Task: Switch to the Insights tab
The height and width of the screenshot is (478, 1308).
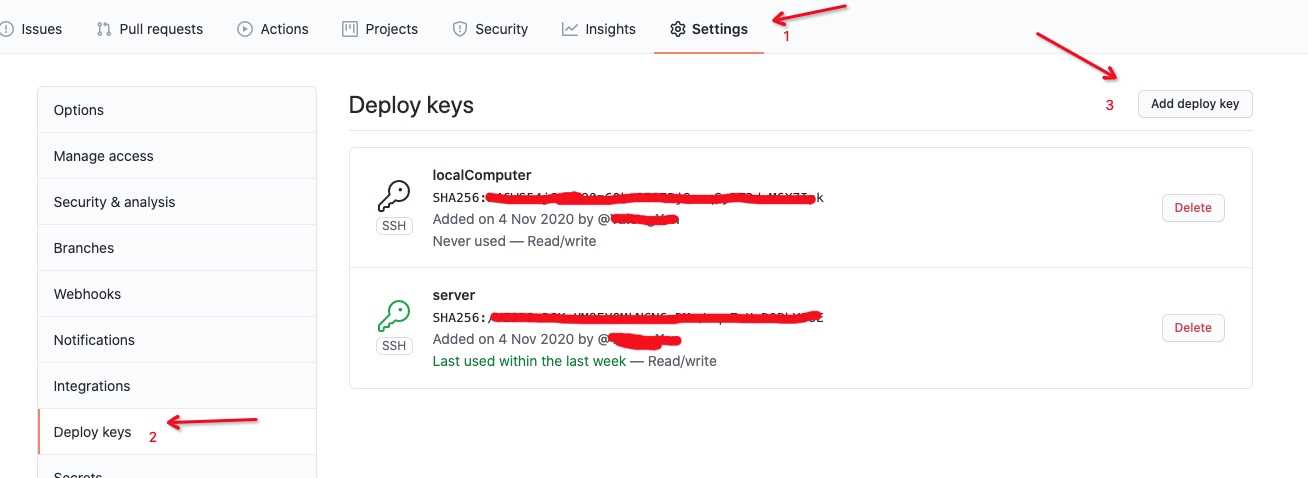Action: 599,29
